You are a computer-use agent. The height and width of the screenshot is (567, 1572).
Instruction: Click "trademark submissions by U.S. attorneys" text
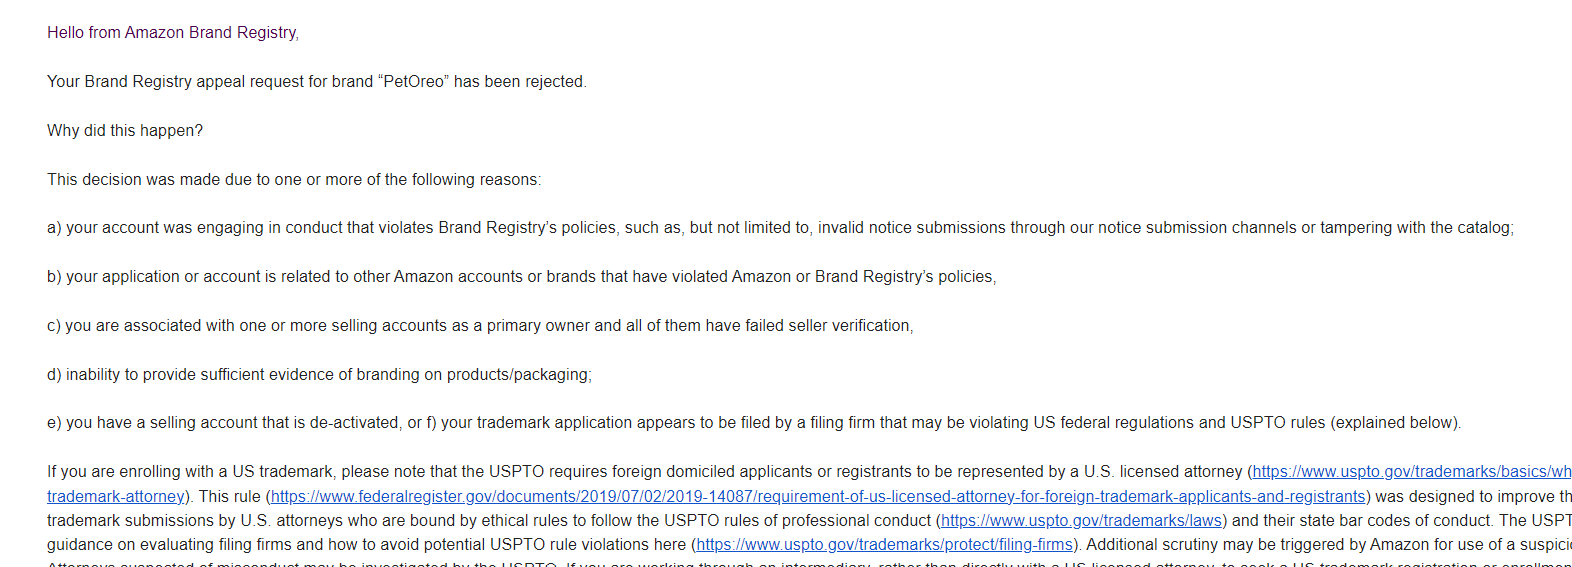point(188,521)
